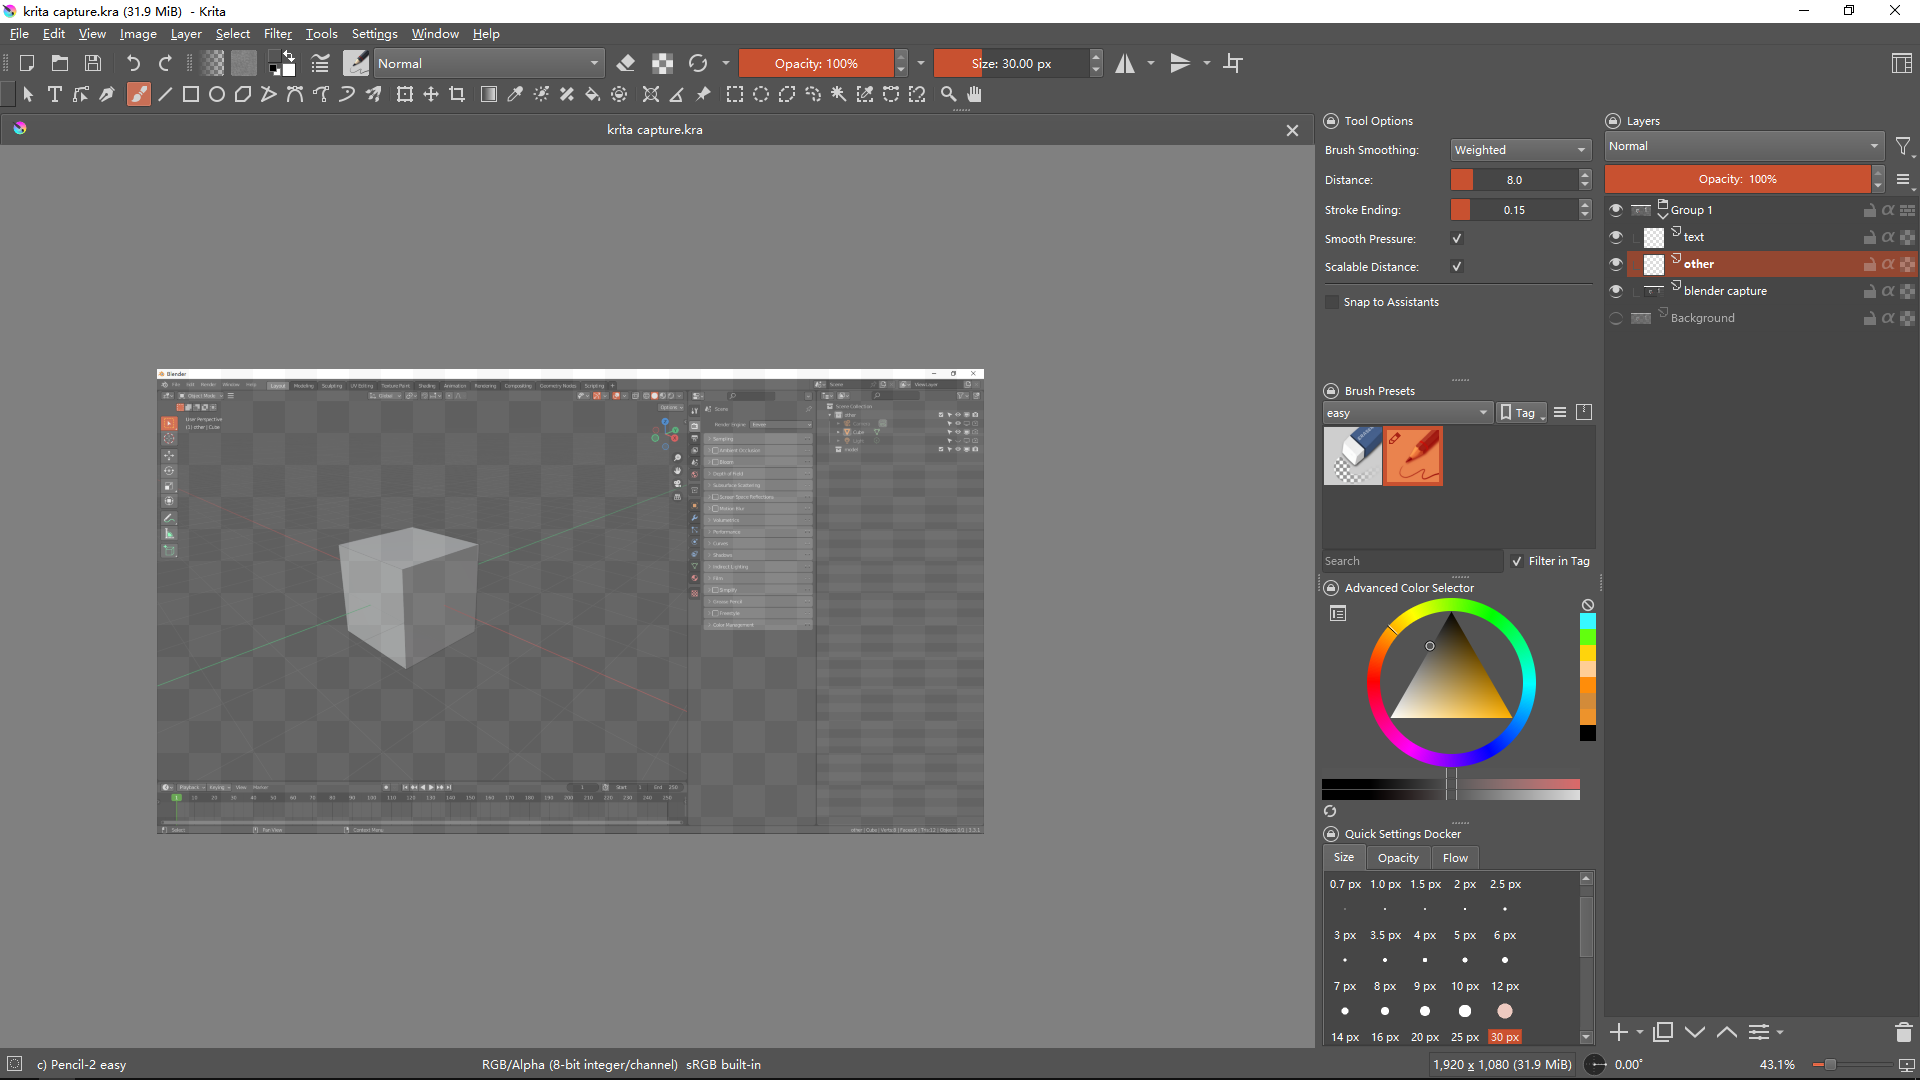This screenshot has width=1920, height=1080.
Task: Open the Filter menu
Action: [277, 34]
